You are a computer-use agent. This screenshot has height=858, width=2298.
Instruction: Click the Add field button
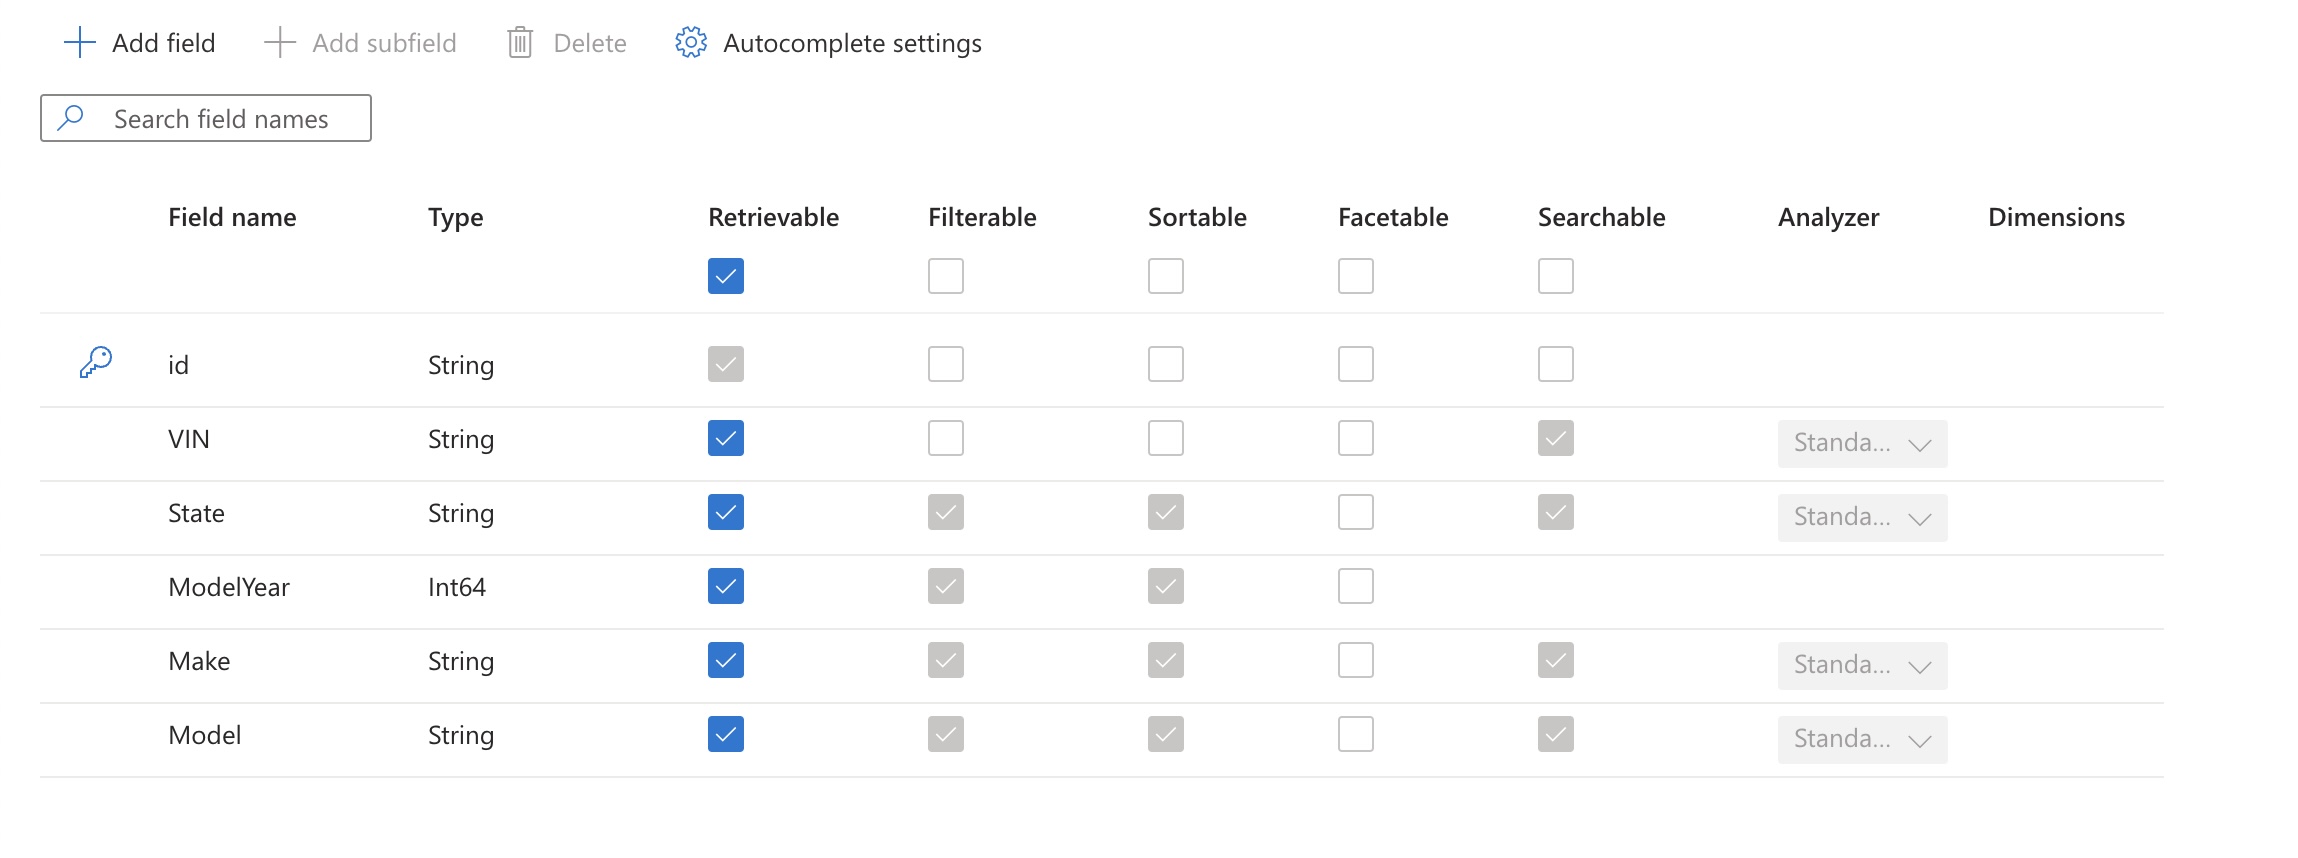140,42
